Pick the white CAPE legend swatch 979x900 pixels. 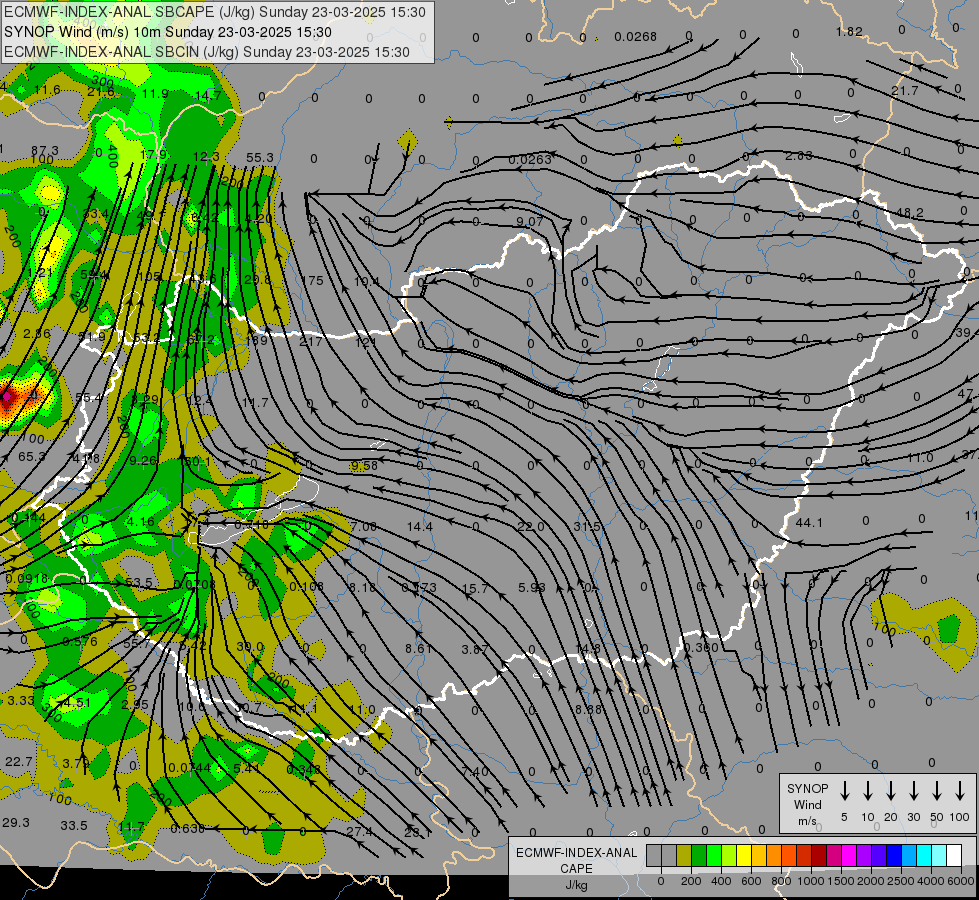coord(953,856)
